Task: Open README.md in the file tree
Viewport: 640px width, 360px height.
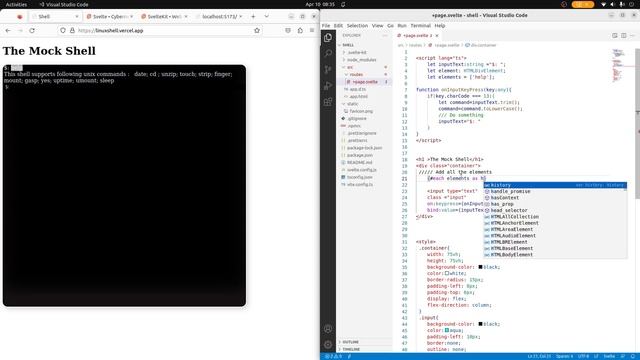Action: pyautogui.click(x=360, y=162)
